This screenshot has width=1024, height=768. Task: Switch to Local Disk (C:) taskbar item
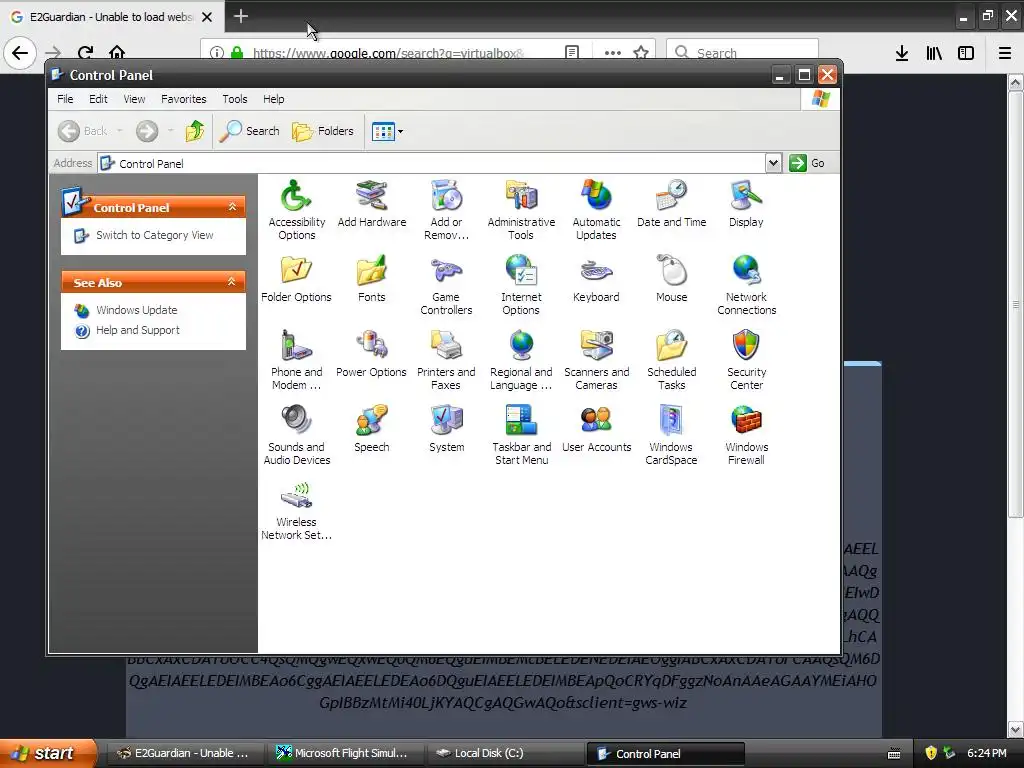tap(505, 753)
